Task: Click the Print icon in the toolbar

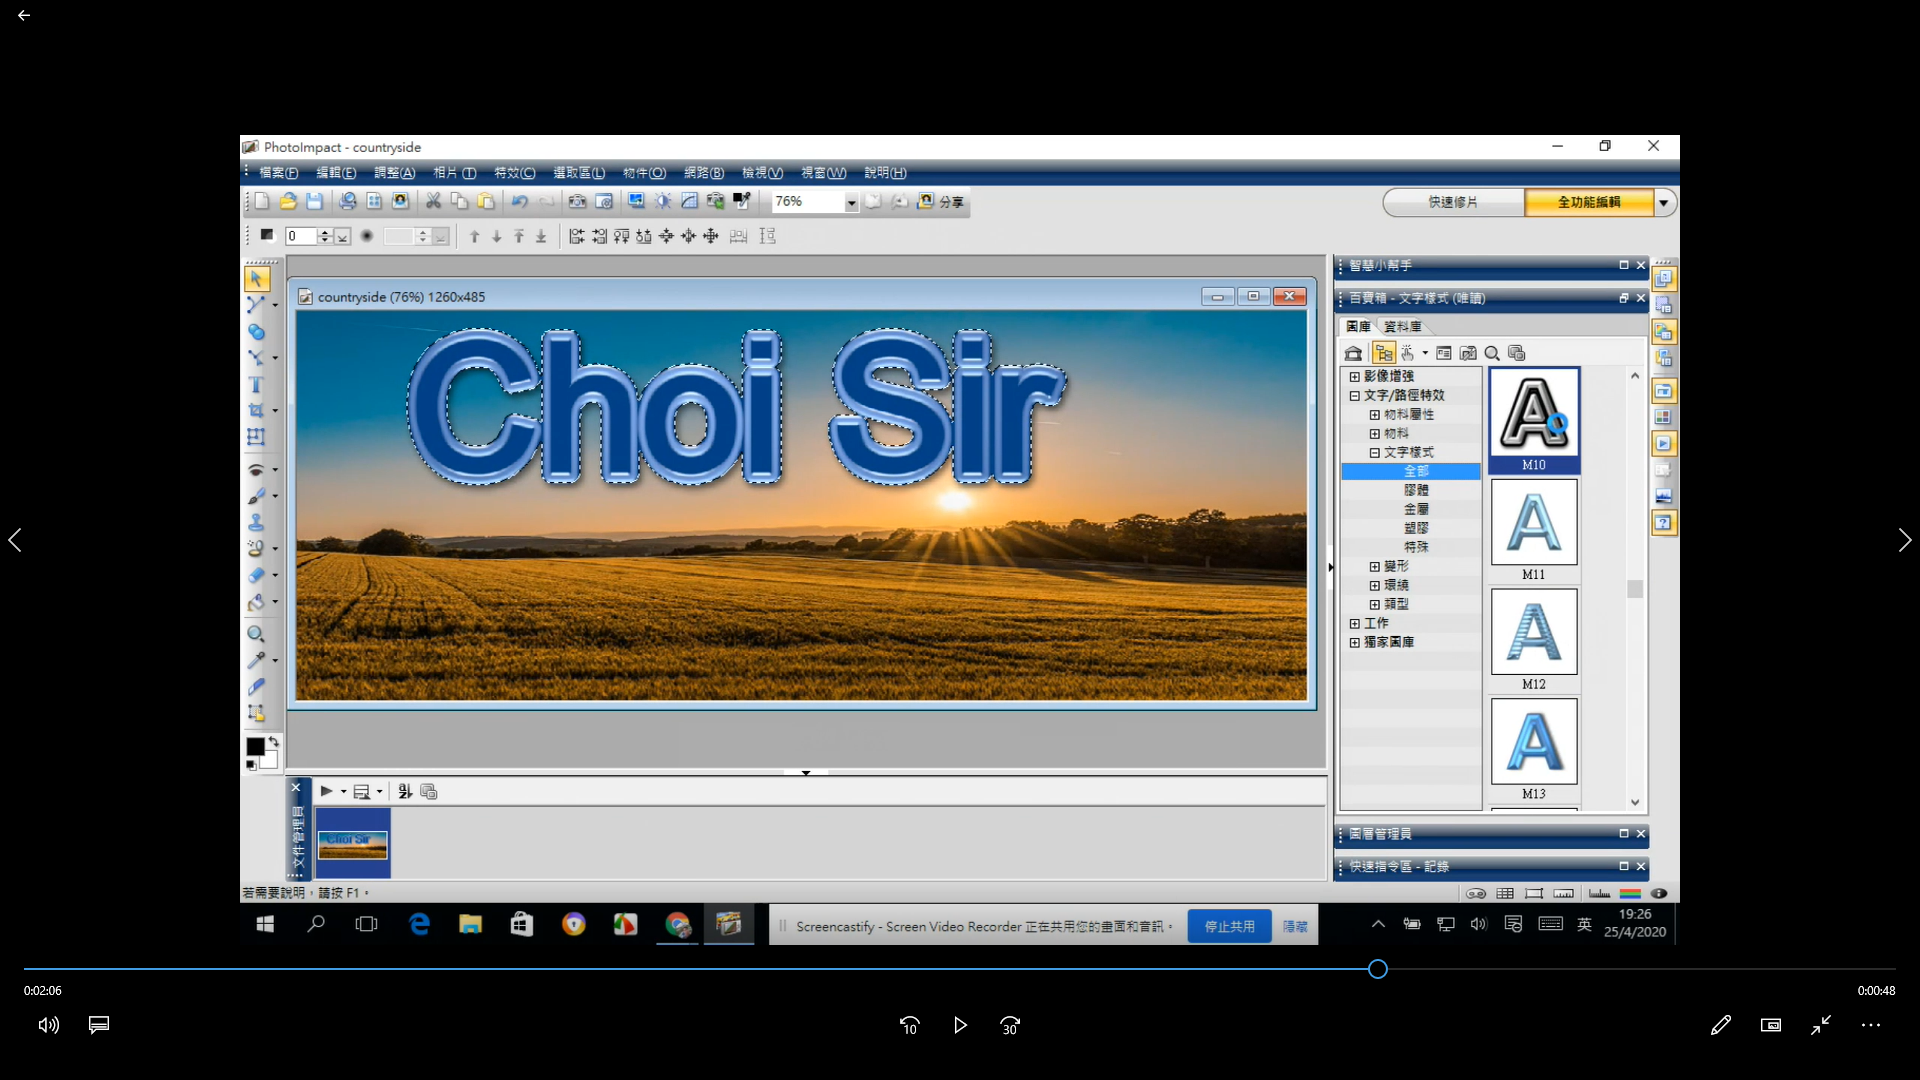Action: (x=347, y=202)
